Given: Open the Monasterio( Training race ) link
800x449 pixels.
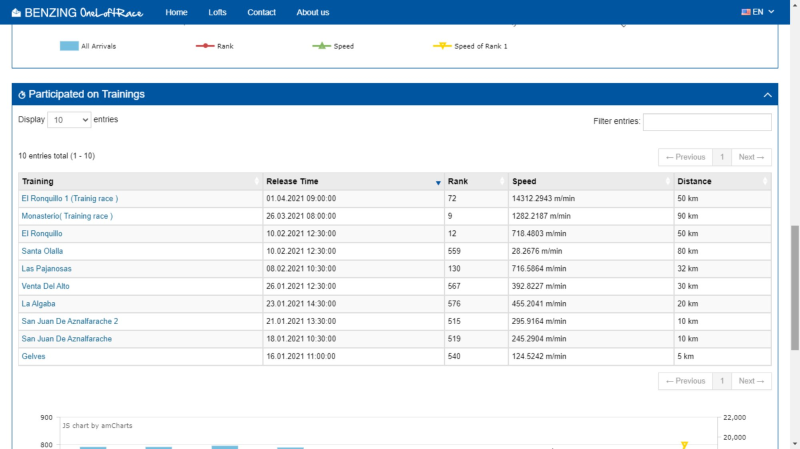Looking at the screenshot, I should pyautogui.click(x=67, y=215).
